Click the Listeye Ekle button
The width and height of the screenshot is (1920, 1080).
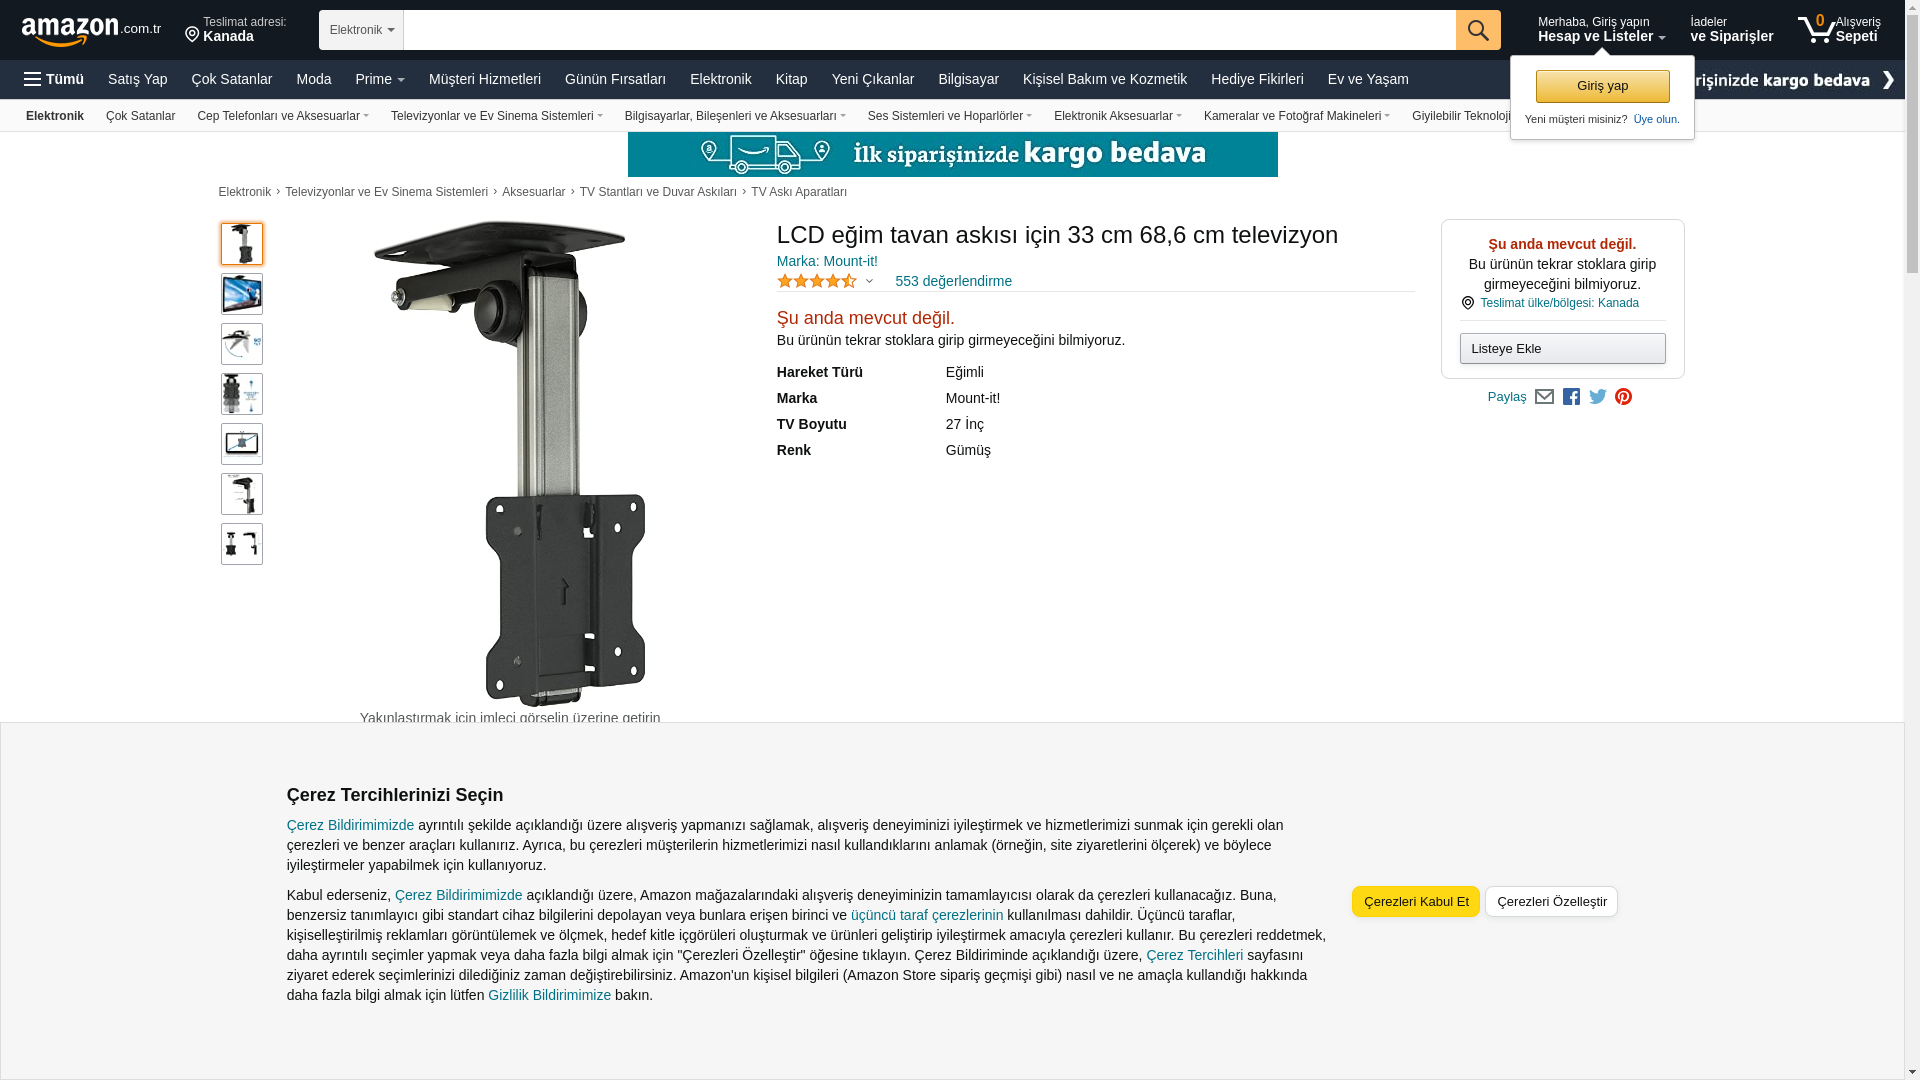1562,348
